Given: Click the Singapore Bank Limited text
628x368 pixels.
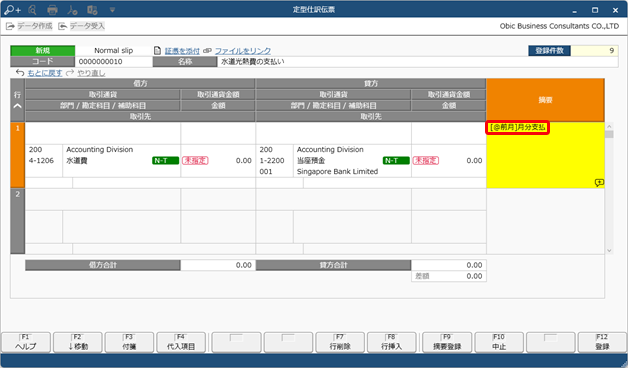Looking at the screenshot, I should click(x=337, y=171).
